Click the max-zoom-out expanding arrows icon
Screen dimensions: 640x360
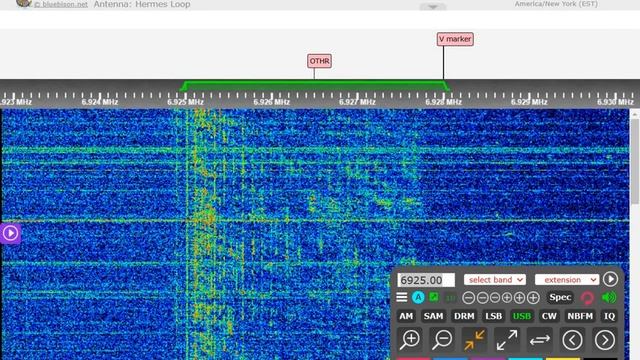click(x=507, y=340)
